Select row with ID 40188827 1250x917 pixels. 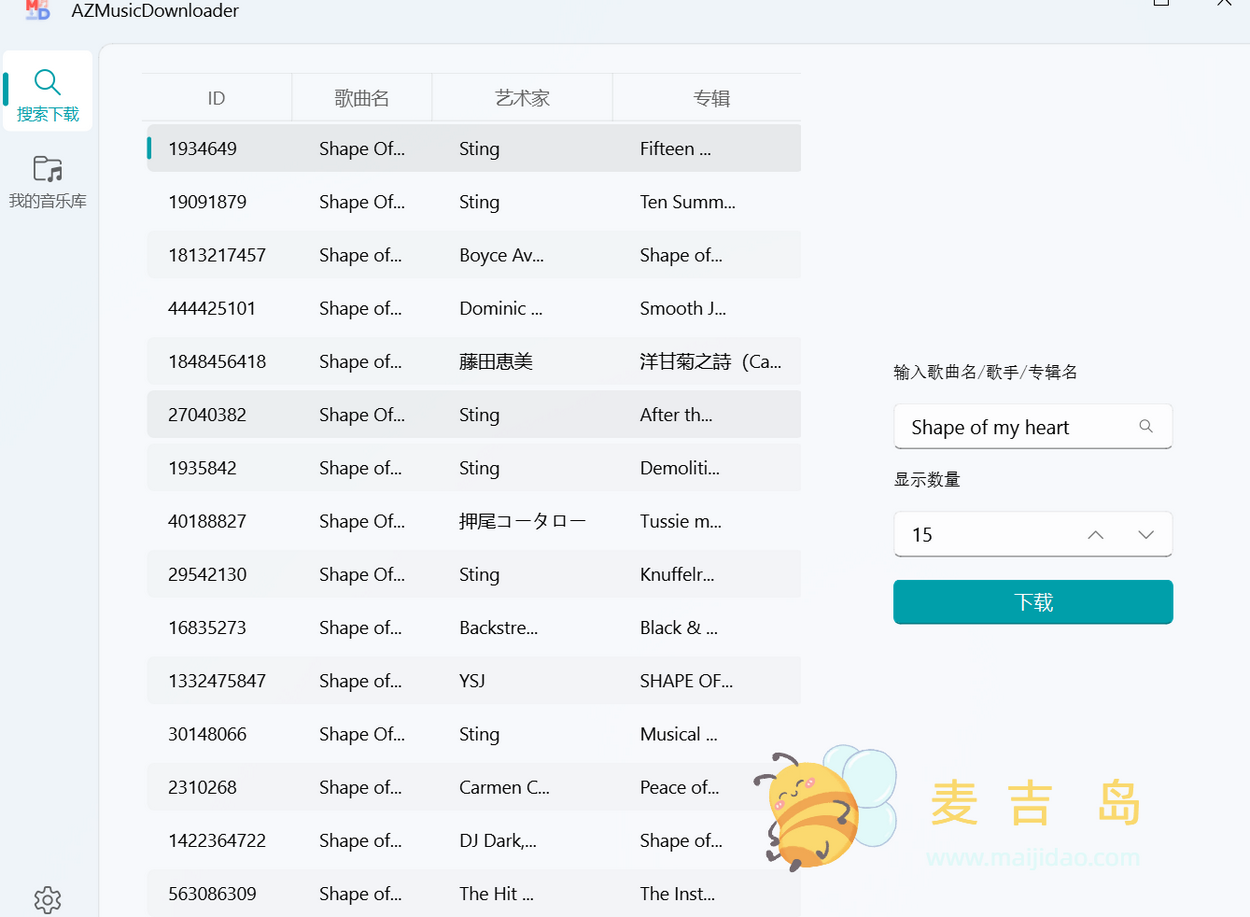tap(474, 521)
